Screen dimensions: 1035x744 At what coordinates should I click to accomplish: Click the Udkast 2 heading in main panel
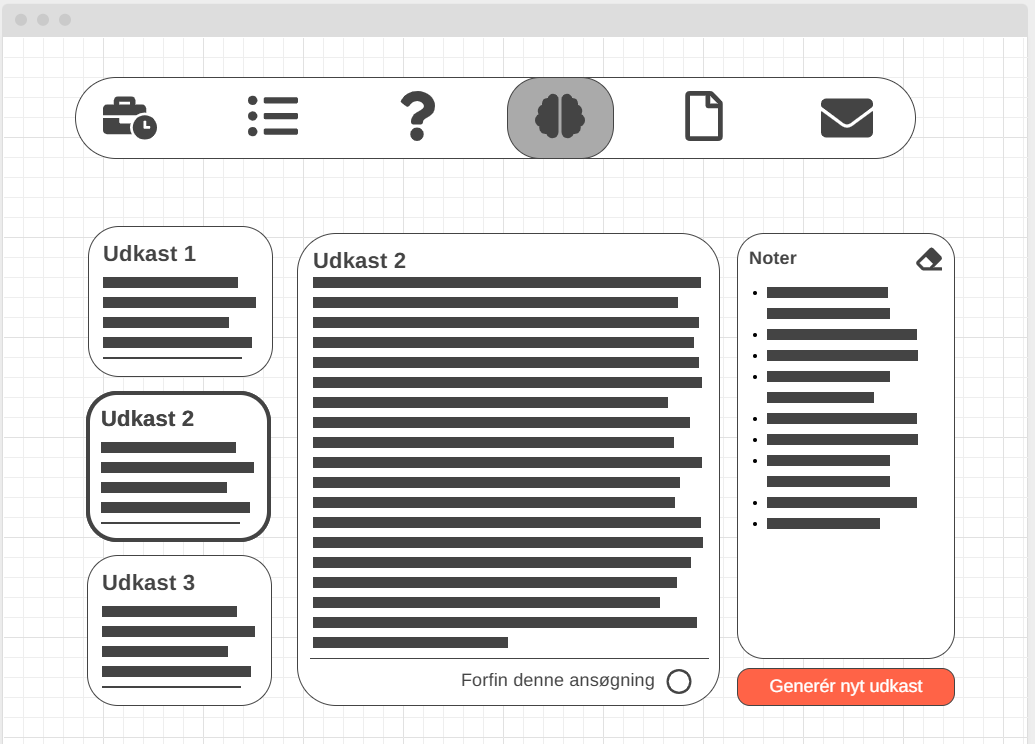[x=359, y=261]
